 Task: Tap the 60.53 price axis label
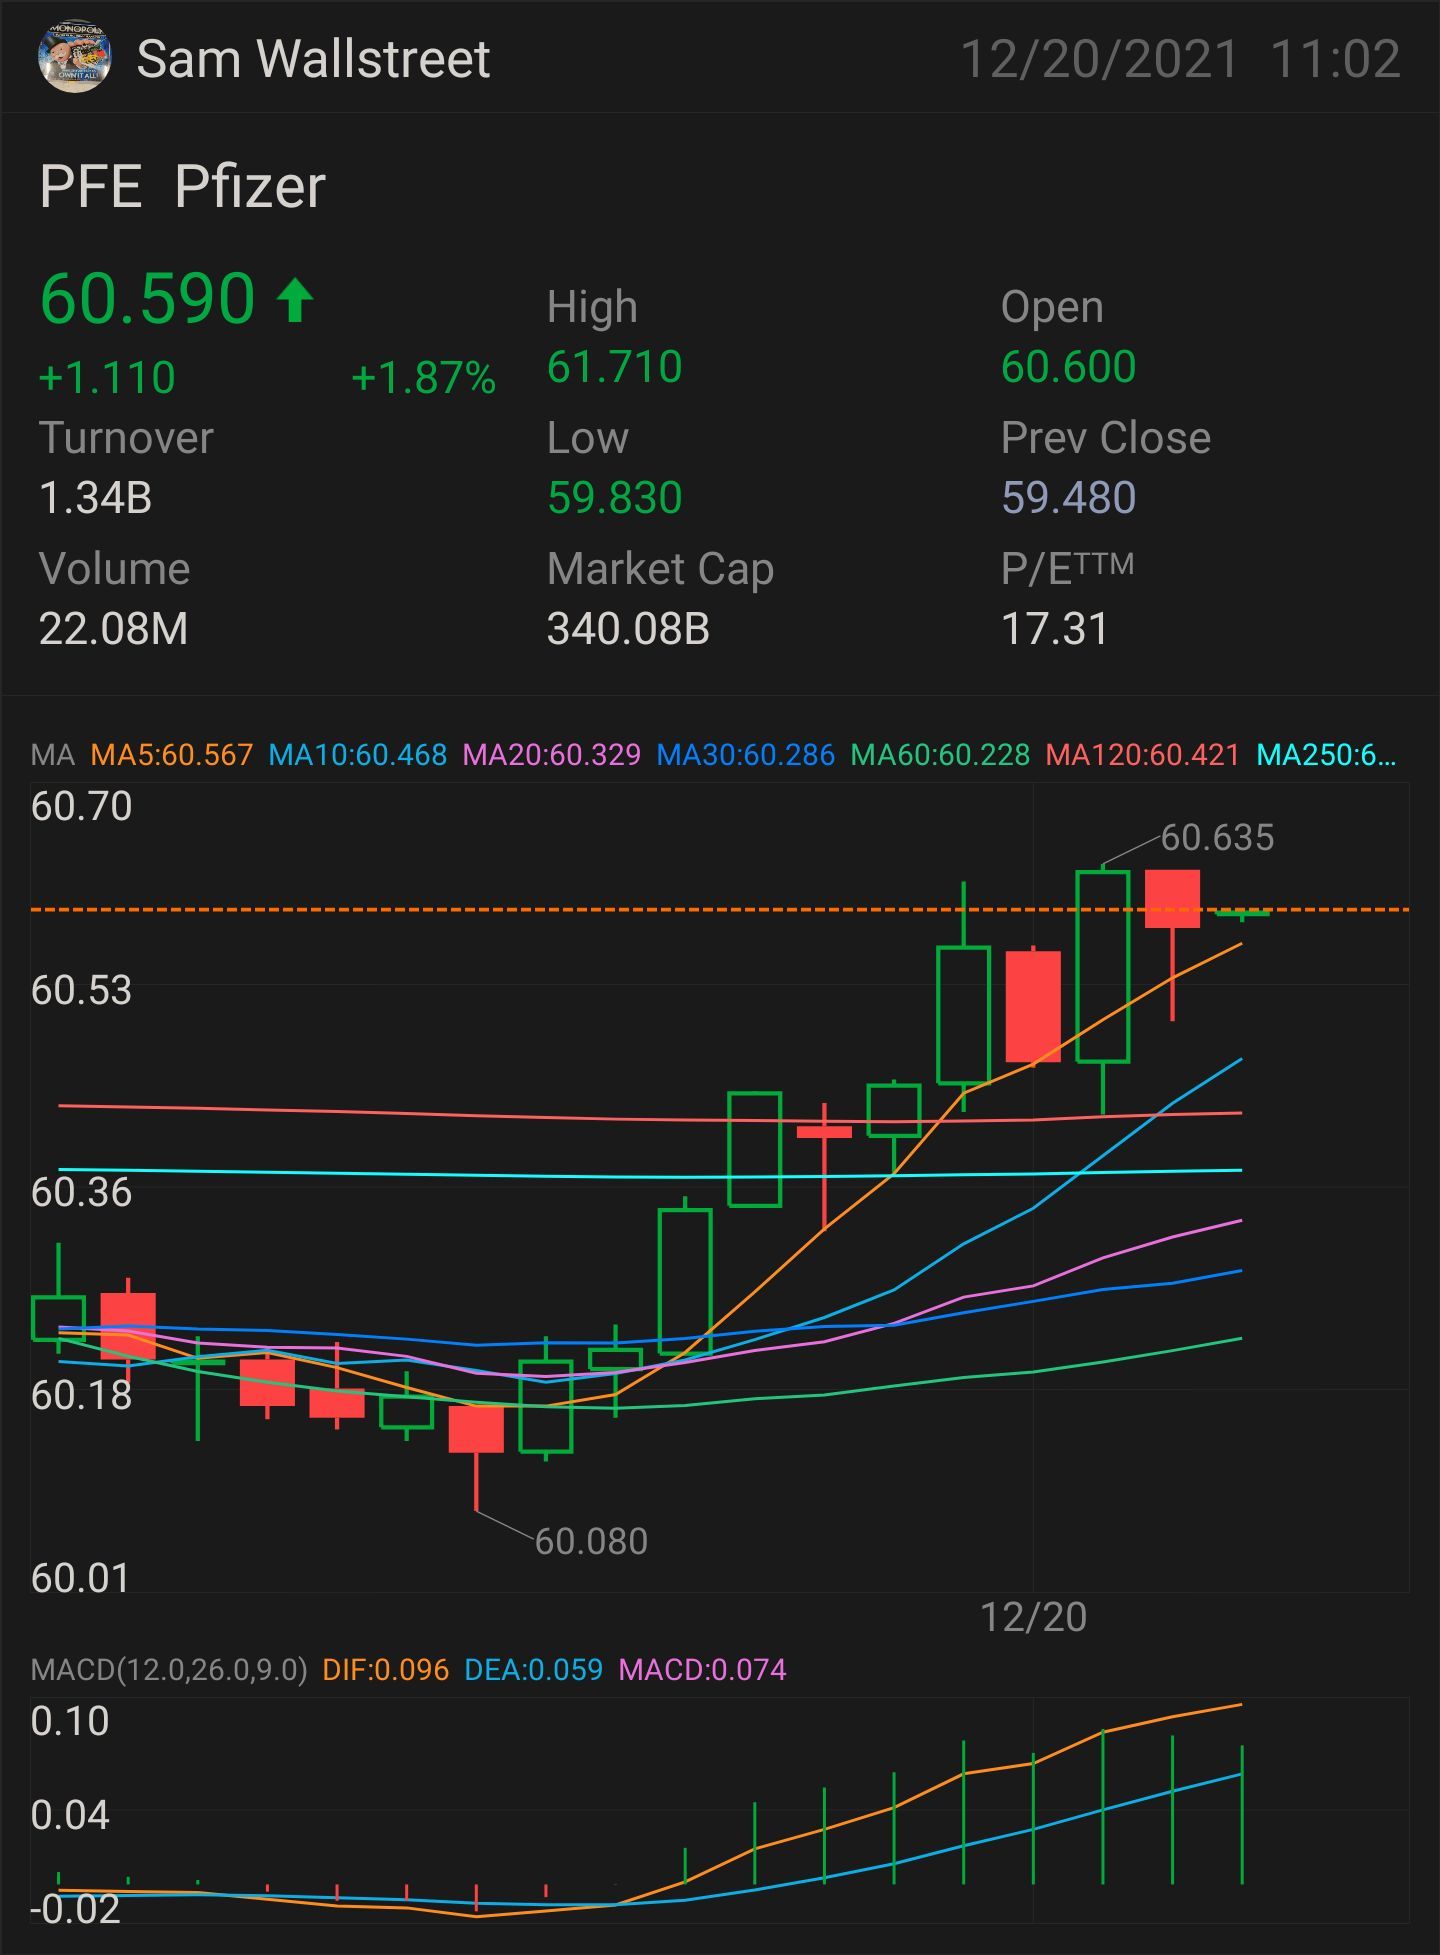click(81, 990)
